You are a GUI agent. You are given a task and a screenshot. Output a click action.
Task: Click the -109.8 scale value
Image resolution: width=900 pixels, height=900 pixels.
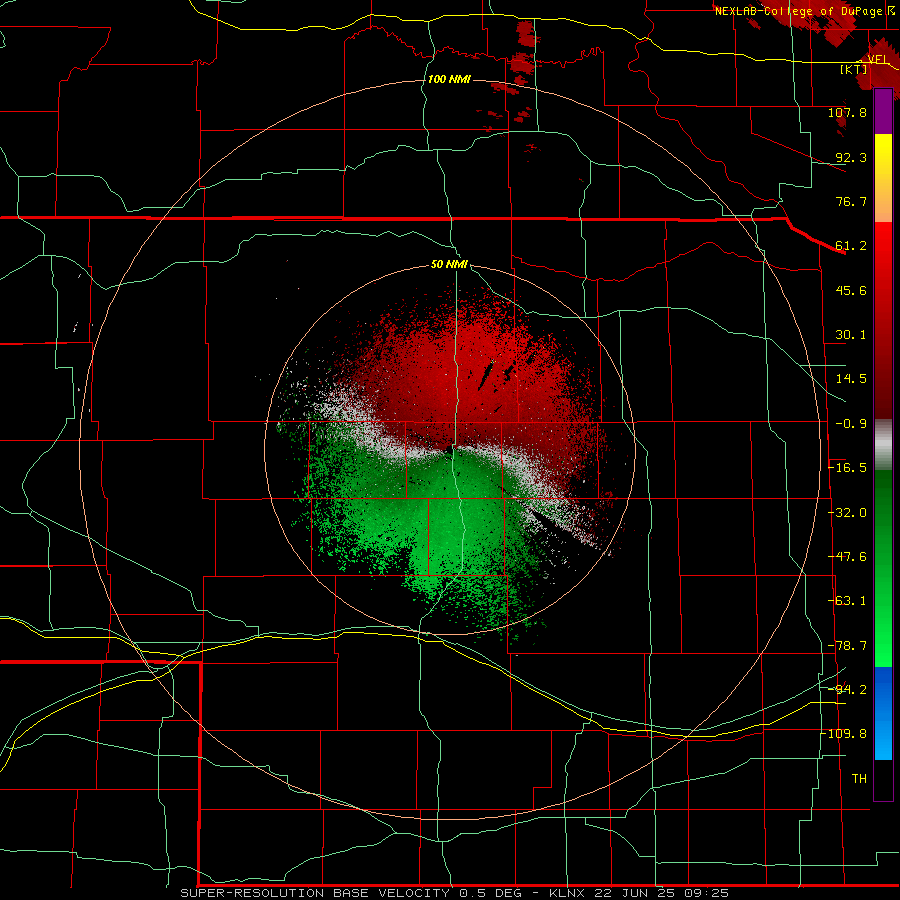click(844, 734)
